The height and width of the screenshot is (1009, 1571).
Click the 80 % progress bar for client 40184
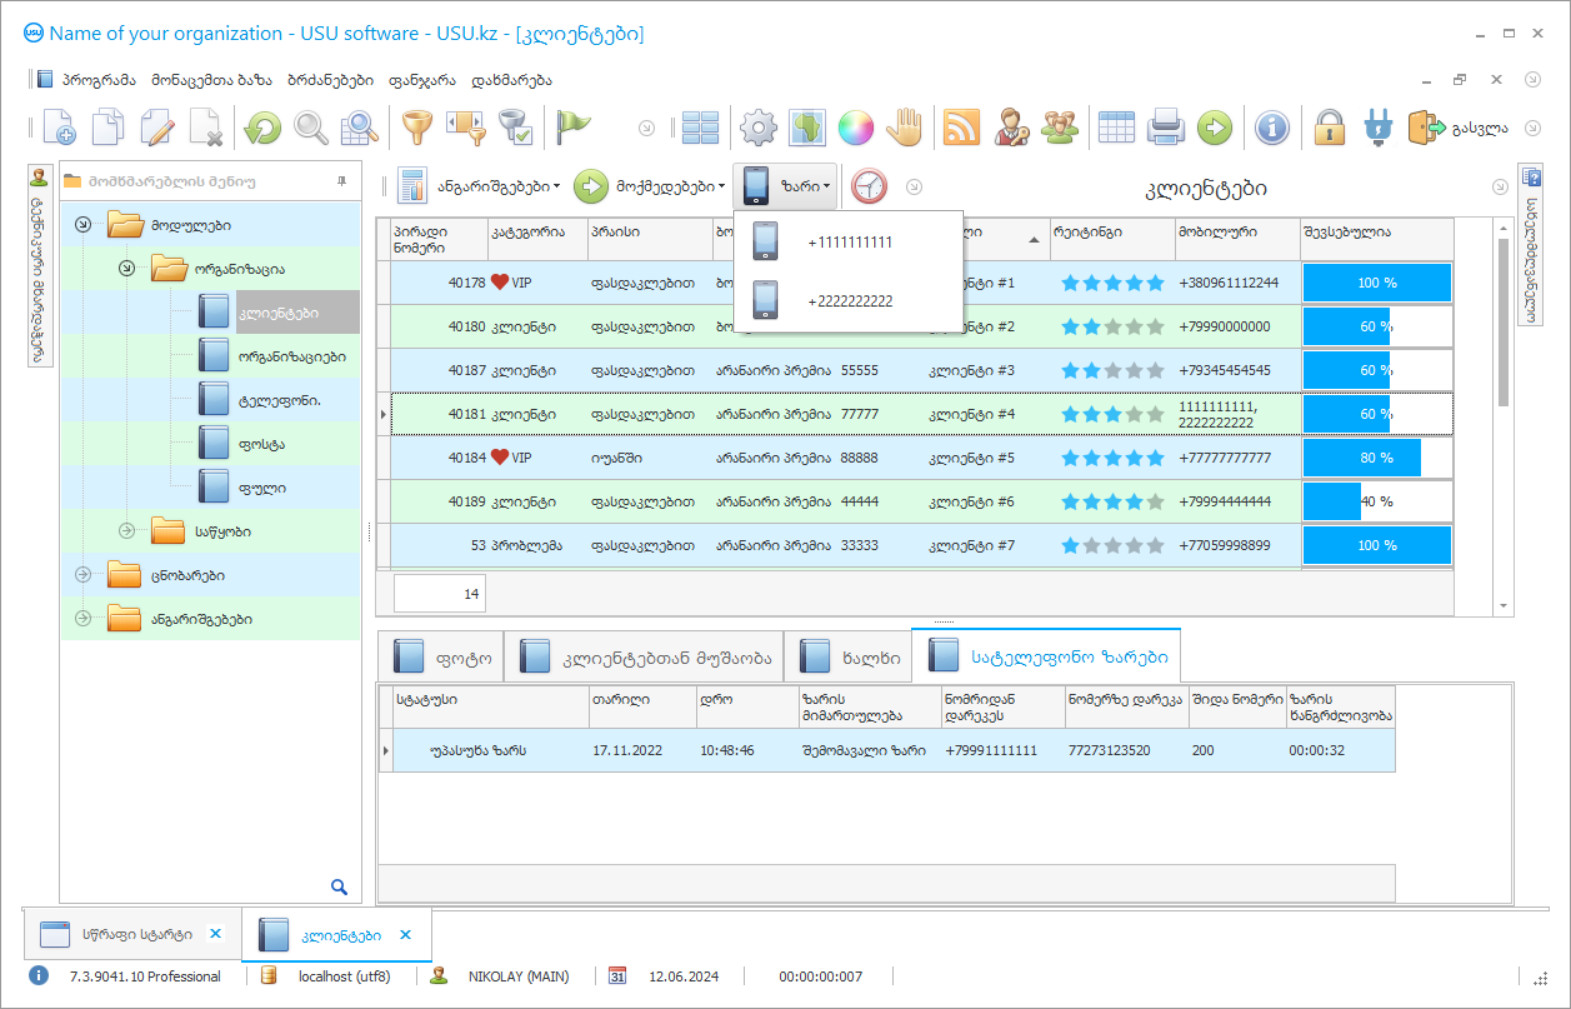coord(1377,457)
